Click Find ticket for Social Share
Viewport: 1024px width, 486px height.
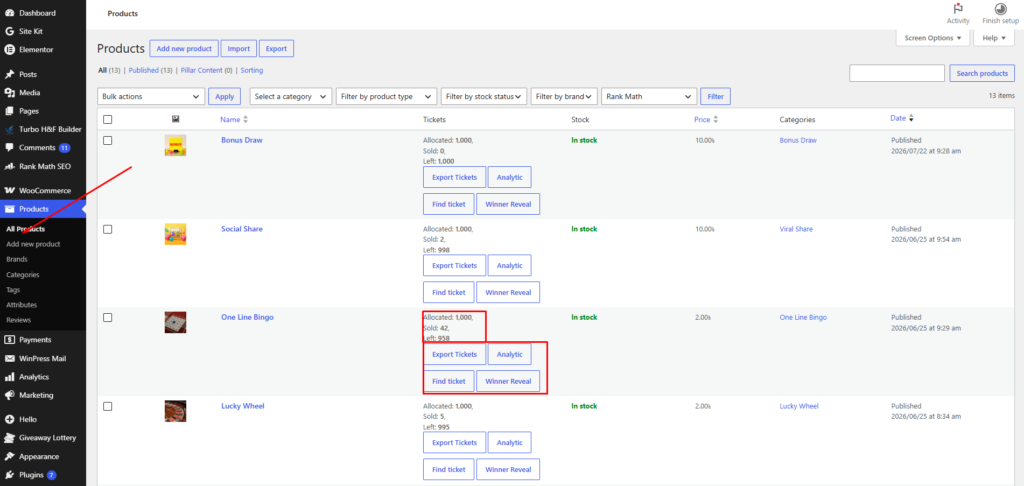pyautogui.click(x=449, y=293)
